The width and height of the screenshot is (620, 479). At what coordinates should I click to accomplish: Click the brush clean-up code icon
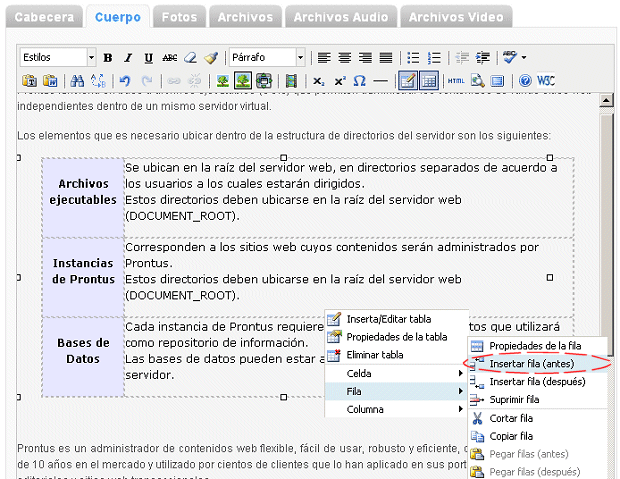211,58
